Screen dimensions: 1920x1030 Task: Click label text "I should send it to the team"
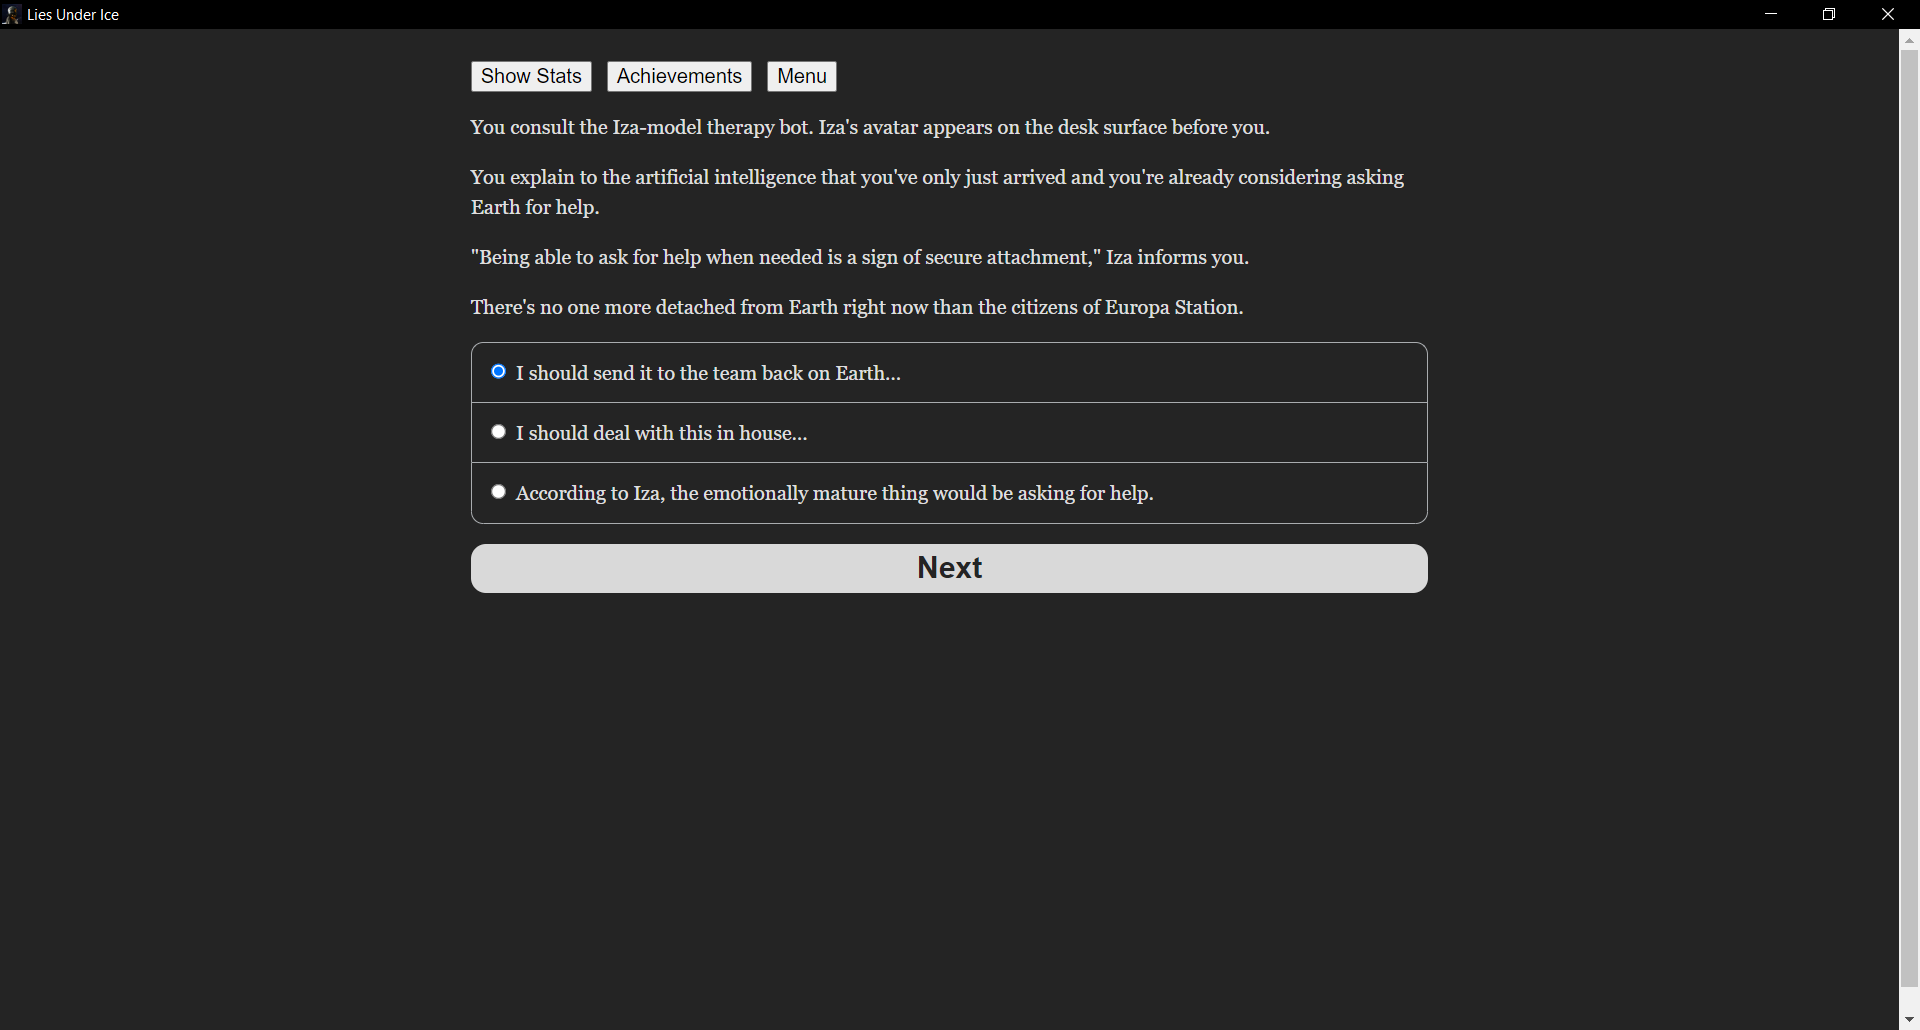pos(708,374)
